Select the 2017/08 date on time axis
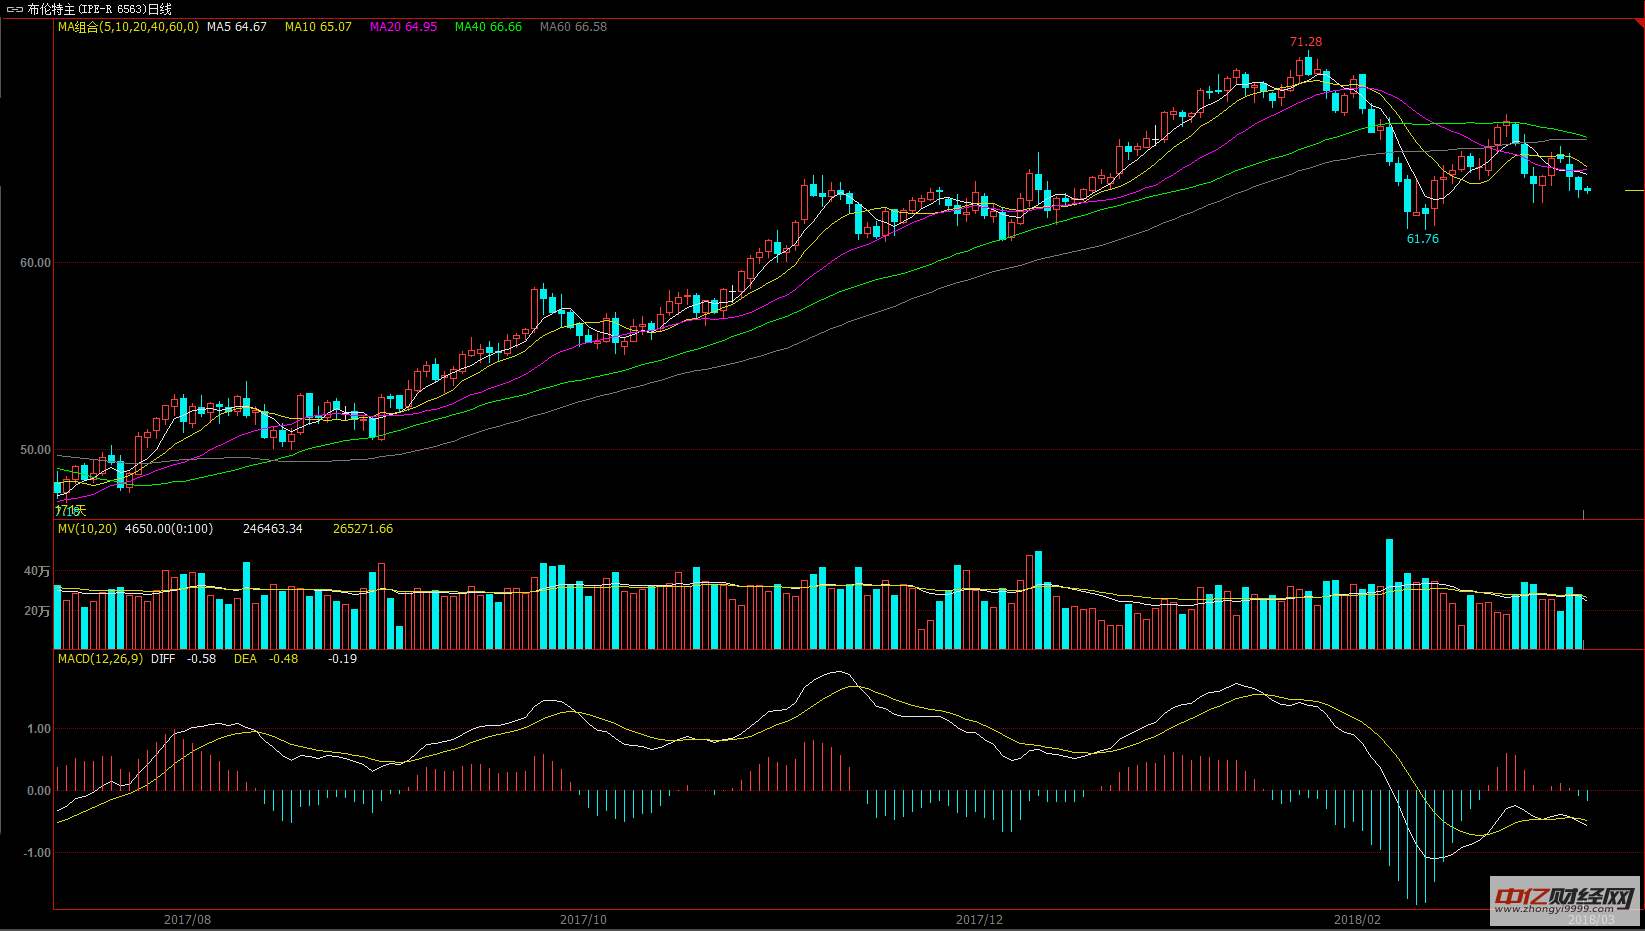The width and height of the screenshot is (1645, 931). click(187, 920)
